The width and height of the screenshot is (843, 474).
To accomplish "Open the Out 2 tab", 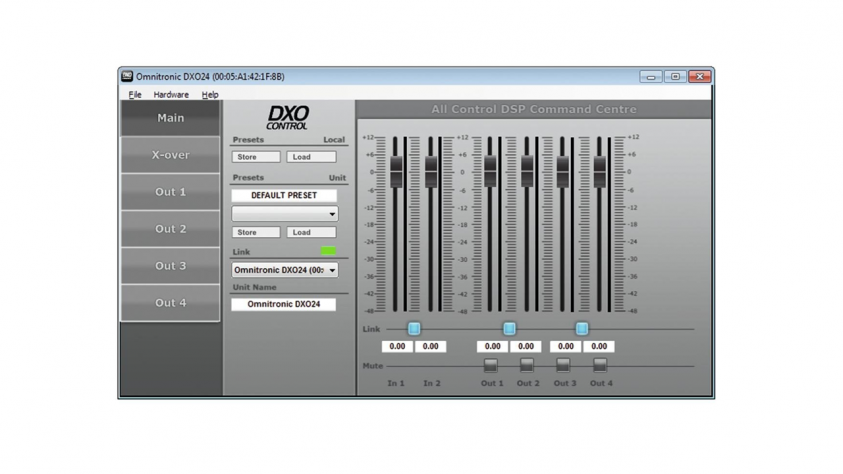I will coord(170,229).
